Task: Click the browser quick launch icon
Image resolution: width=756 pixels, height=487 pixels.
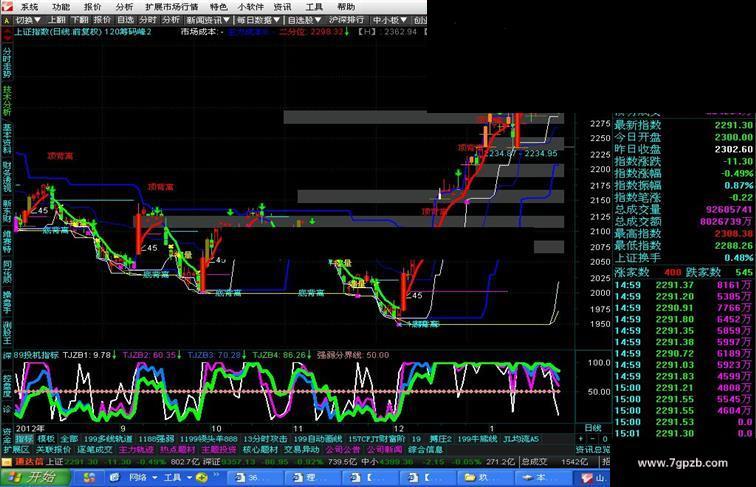Action: point(115,477)
